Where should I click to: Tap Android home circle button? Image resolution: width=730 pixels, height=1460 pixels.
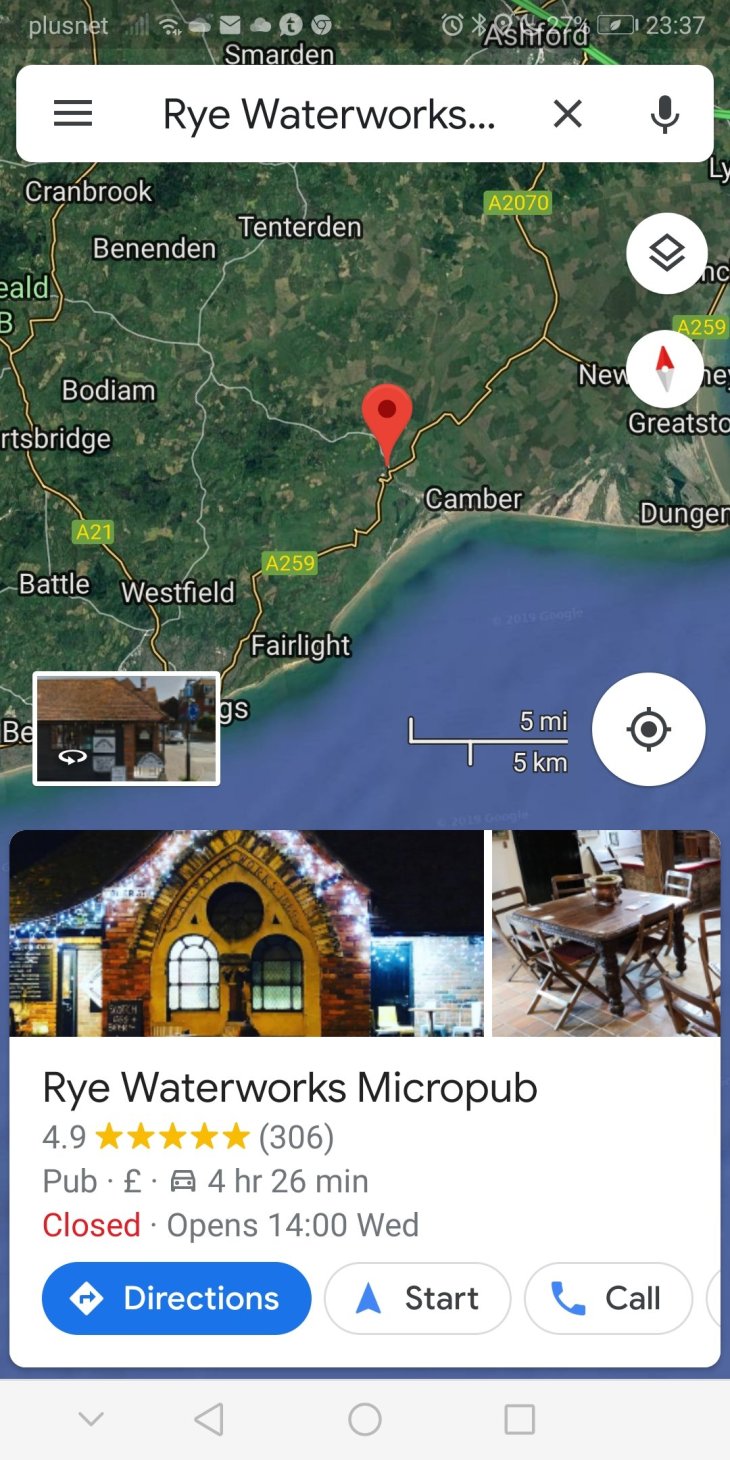click(365, 1419)
